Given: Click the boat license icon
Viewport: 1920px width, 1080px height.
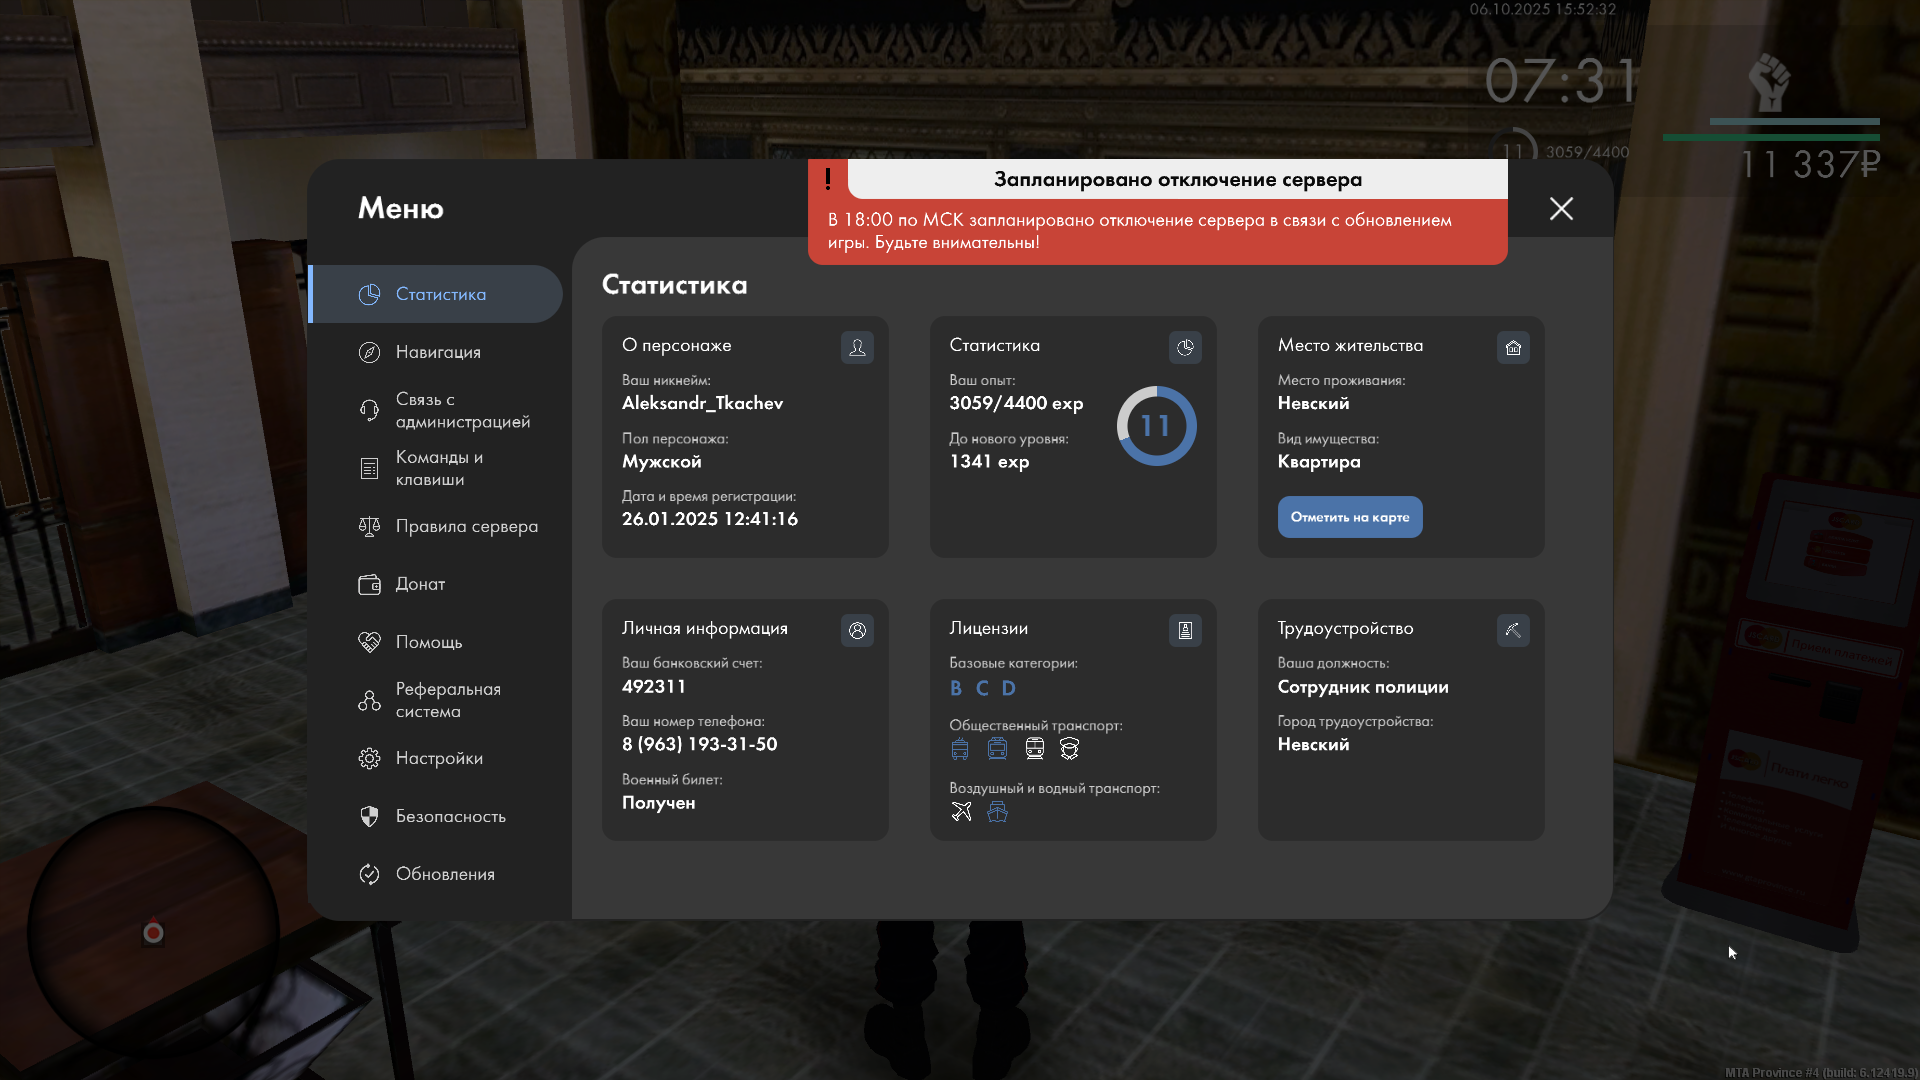Looking at the screenshot, I should (x=997, y=811).
